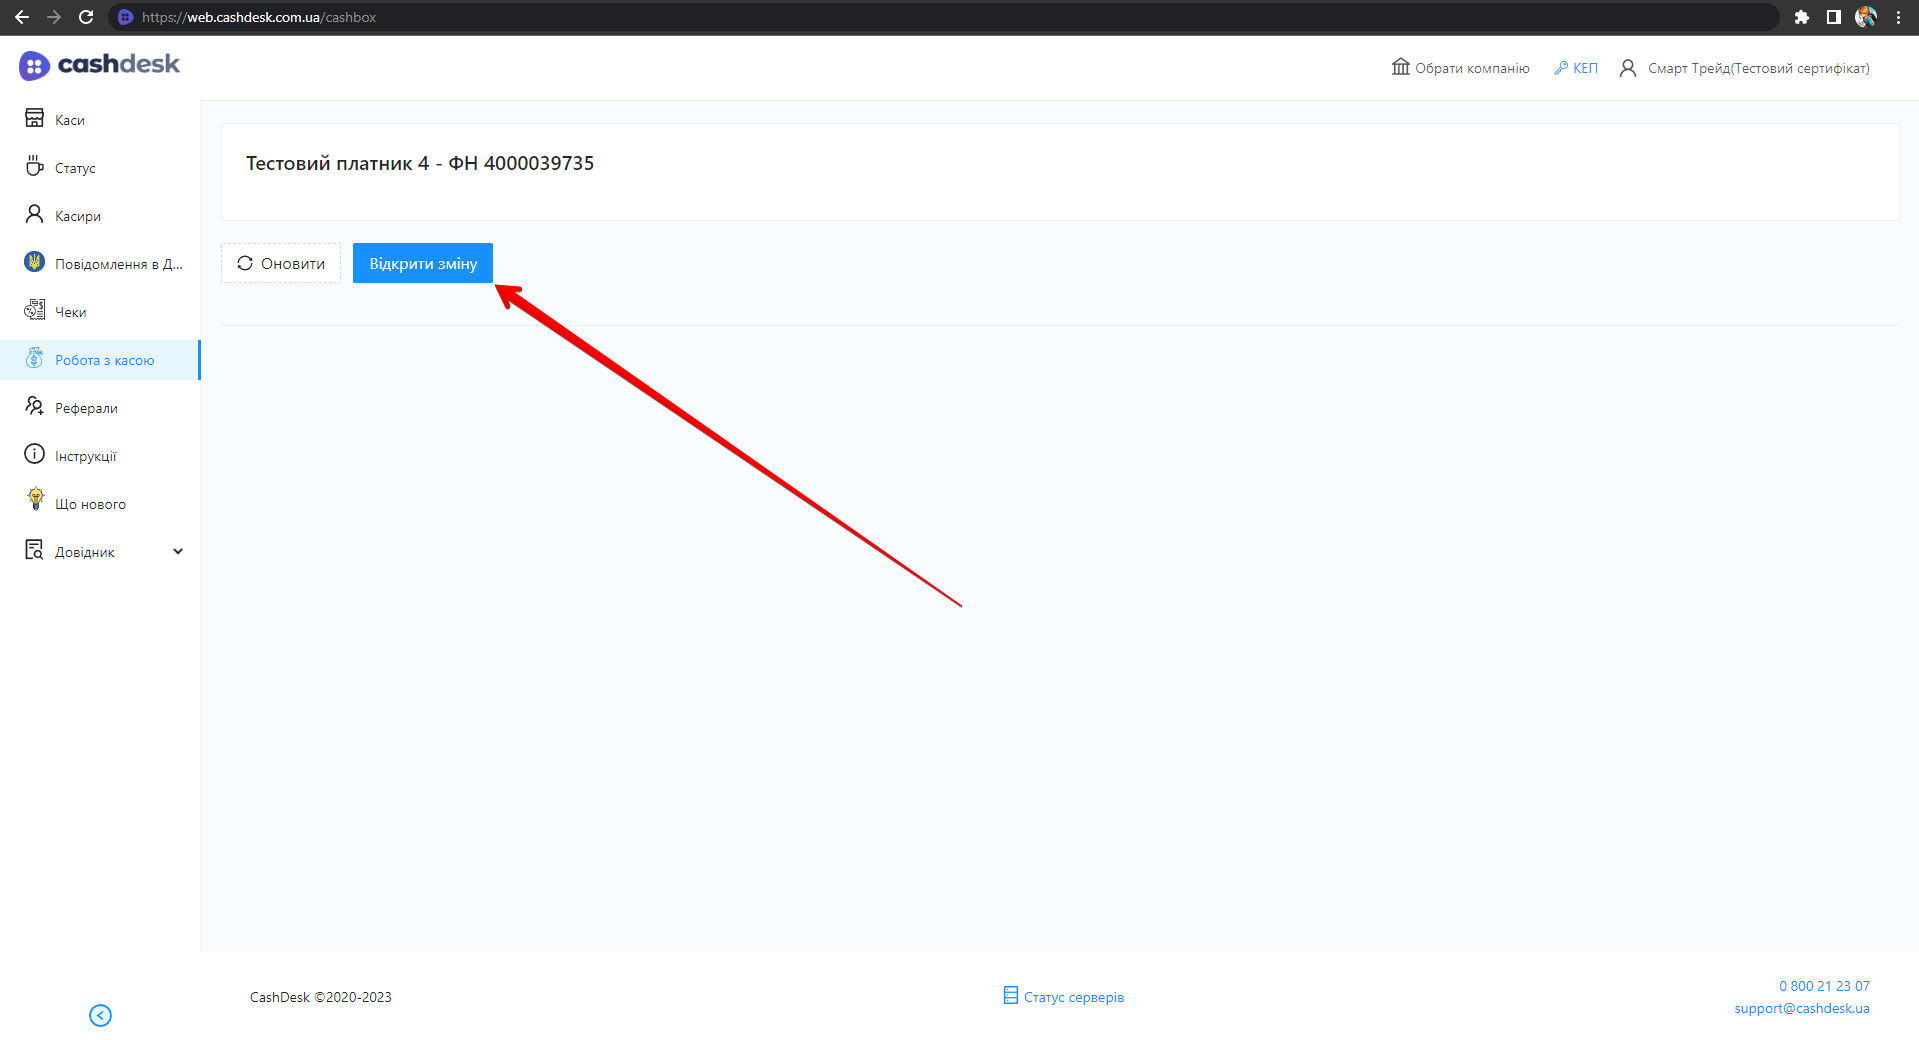
Task: Click the Інструкції info icon
Action: [34, 454]
